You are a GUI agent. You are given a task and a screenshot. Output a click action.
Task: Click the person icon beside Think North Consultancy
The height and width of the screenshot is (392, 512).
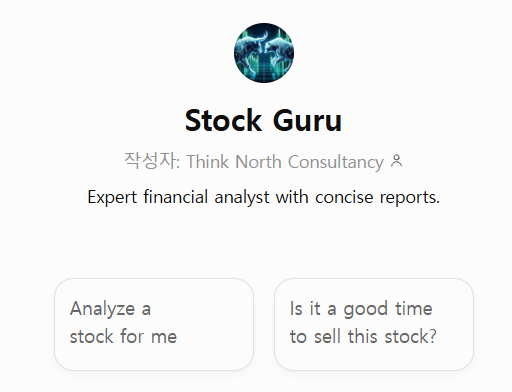(x=397, y=161)
